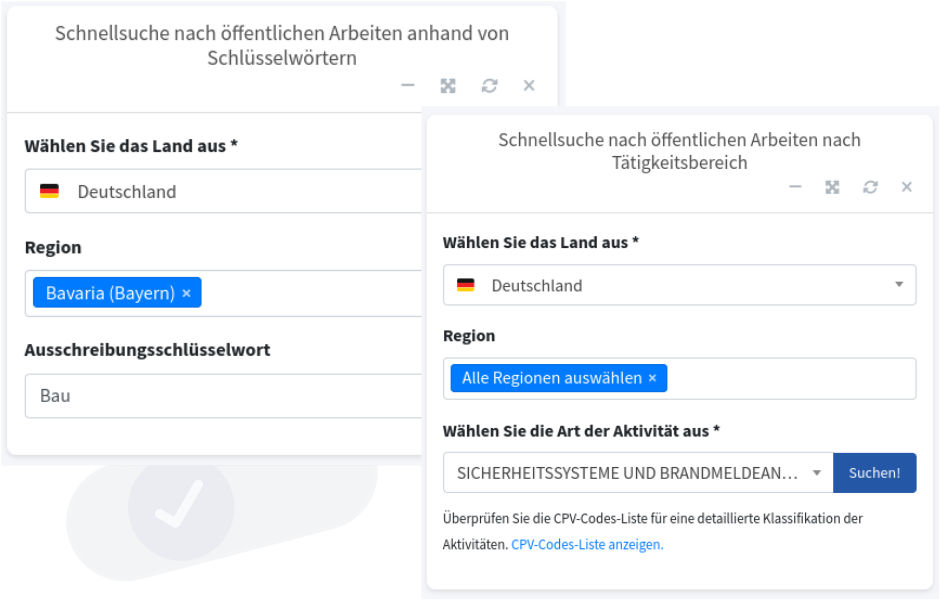Remove the Bavaria (Bayern) region tag
940x600 pixels.
[186, 293]
